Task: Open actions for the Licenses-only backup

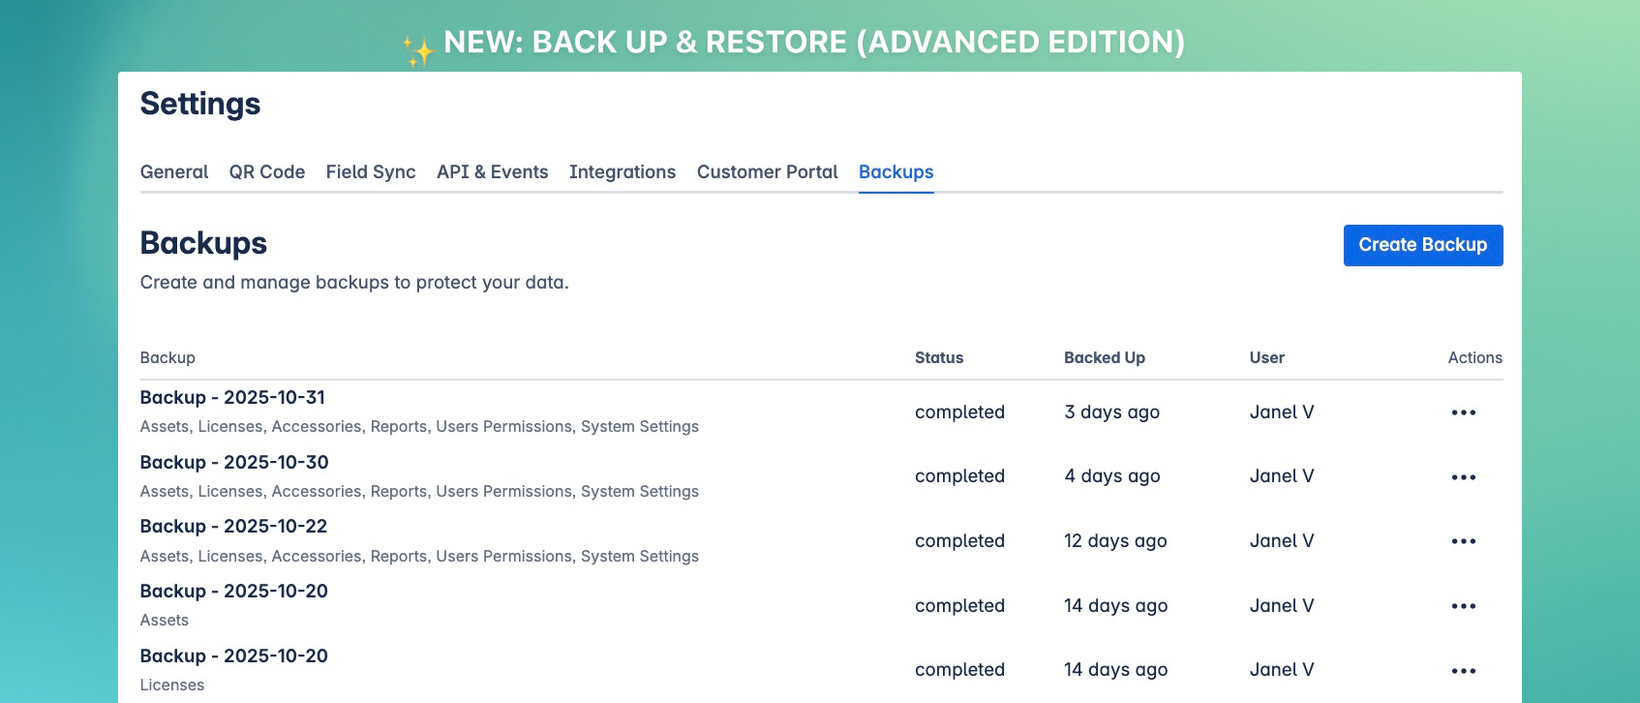Action: point(1463,671)
